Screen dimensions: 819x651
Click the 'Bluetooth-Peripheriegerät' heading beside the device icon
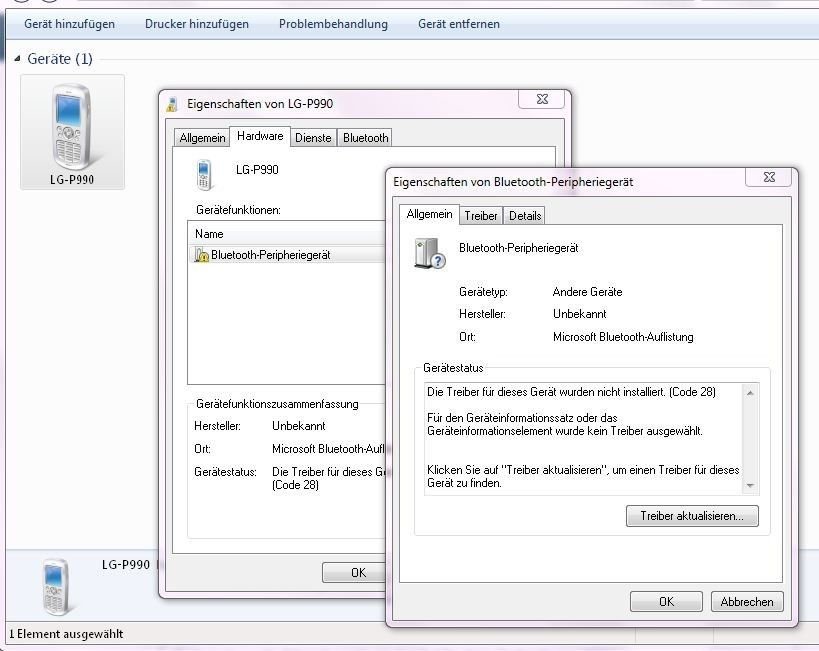519,248
